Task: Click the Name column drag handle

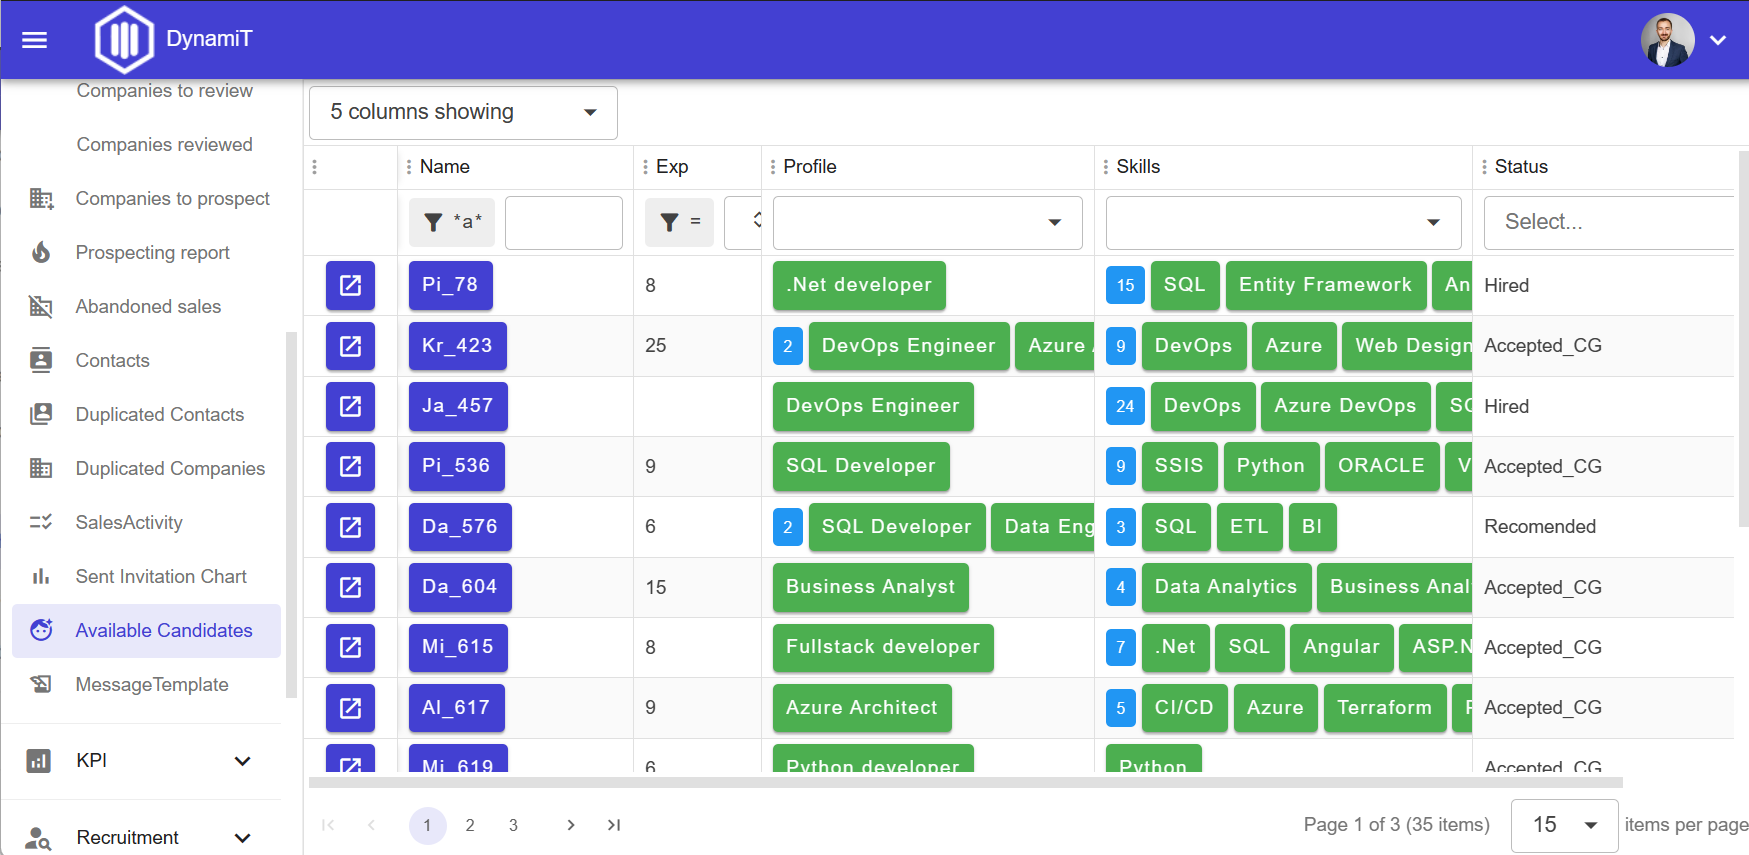Action: click(x=409, y=167)
